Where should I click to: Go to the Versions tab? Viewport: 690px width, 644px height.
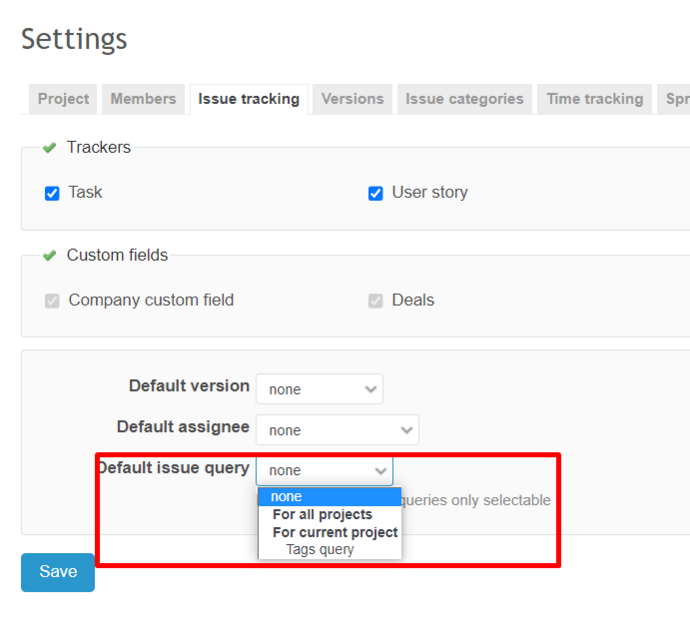pos(352,99)
